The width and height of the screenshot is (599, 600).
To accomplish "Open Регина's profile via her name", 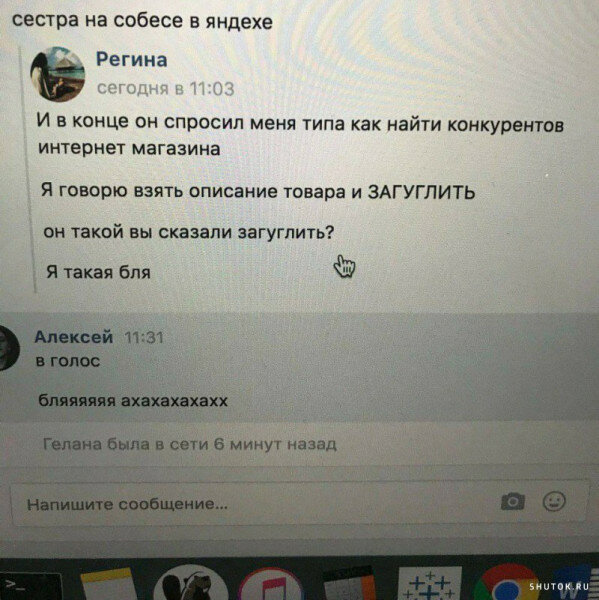I will pyautogui.click(x=131, y=60).
